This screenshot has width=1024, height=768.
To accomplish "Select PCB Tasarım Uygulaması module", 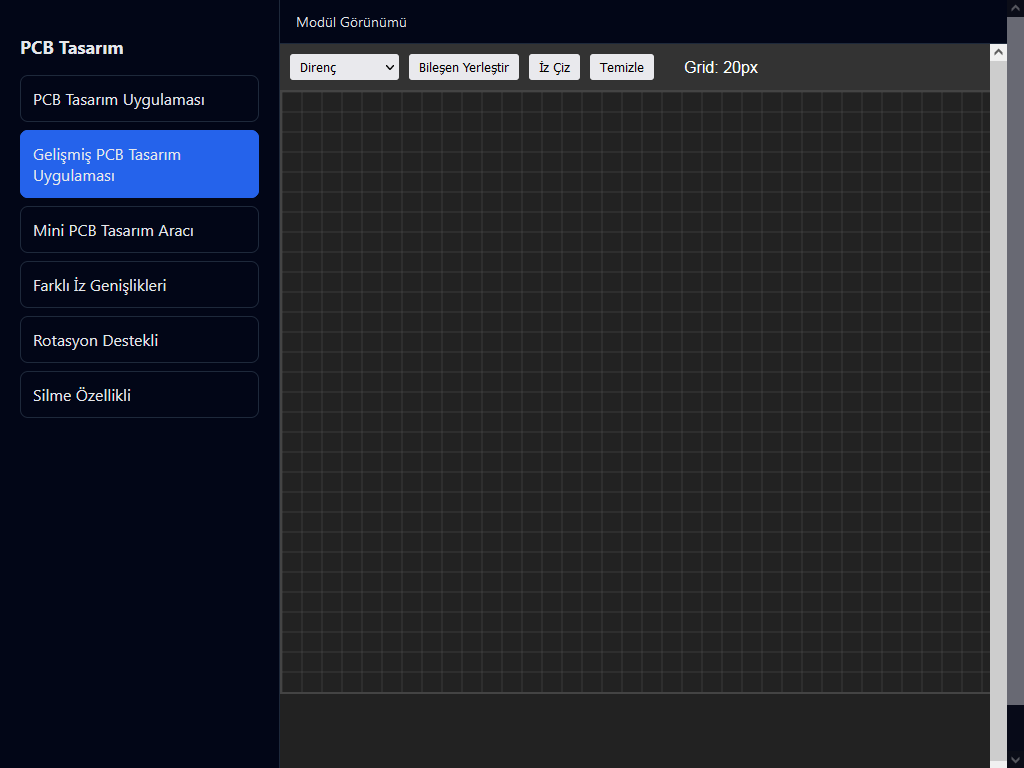I will pos(140,99).
